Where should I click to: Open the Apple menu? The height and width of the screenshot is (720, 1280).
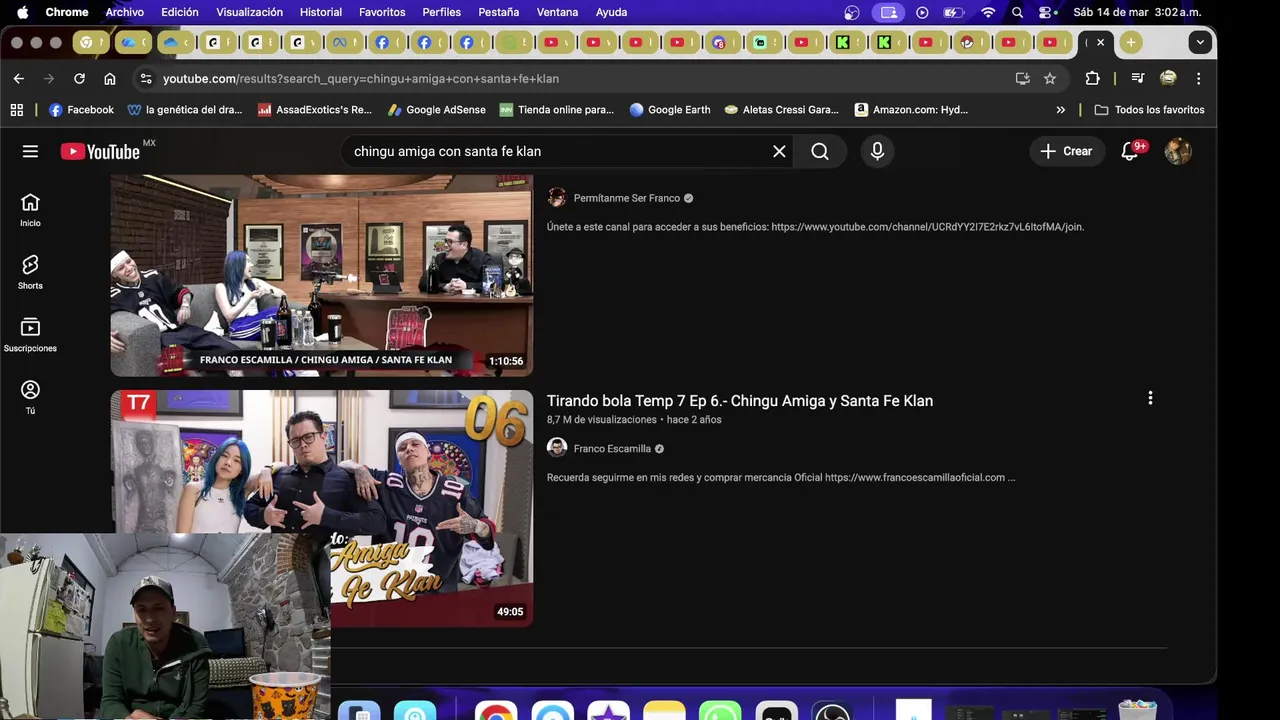tap(22, 12)
